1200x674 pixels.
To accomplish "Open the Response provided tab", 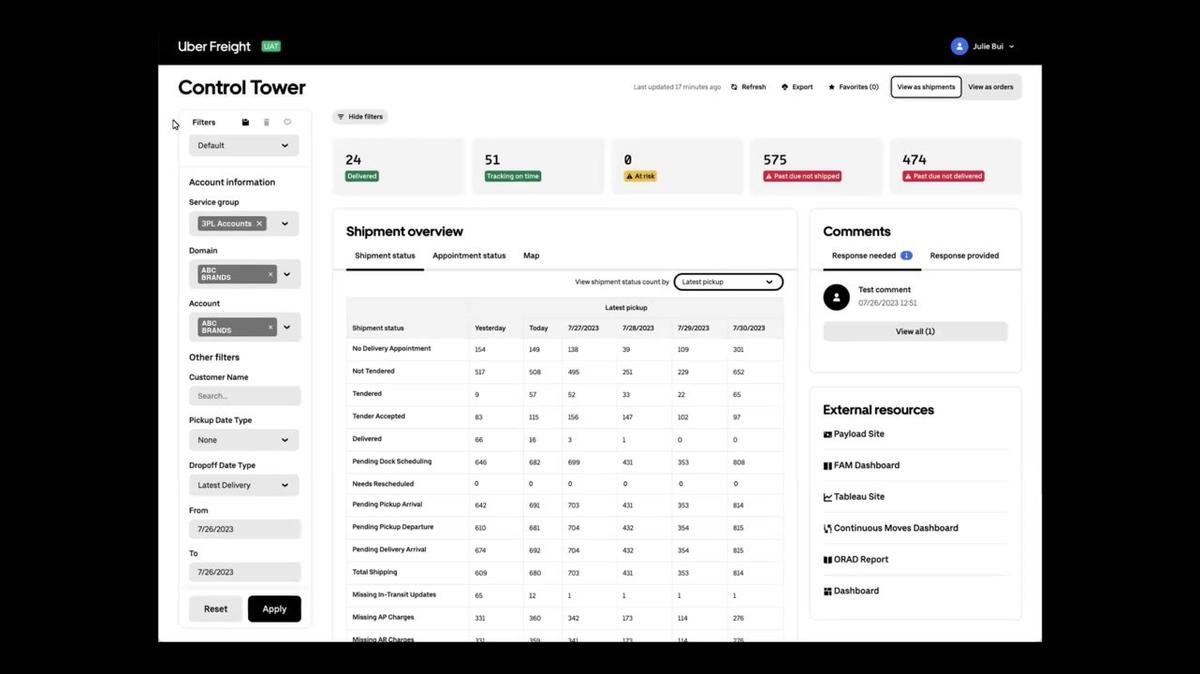I will coord(964,256).
